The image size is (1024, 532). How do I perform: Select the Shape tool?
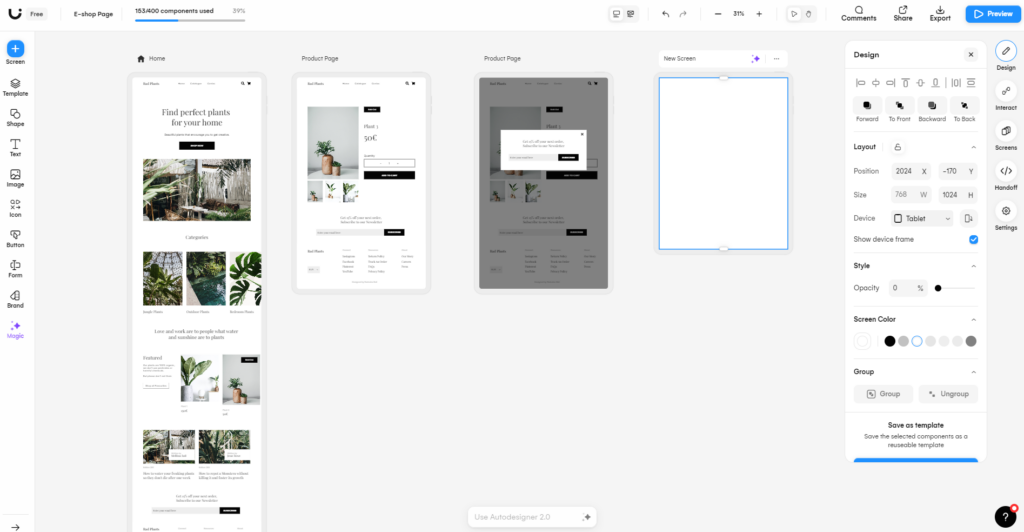coord(15,117)
